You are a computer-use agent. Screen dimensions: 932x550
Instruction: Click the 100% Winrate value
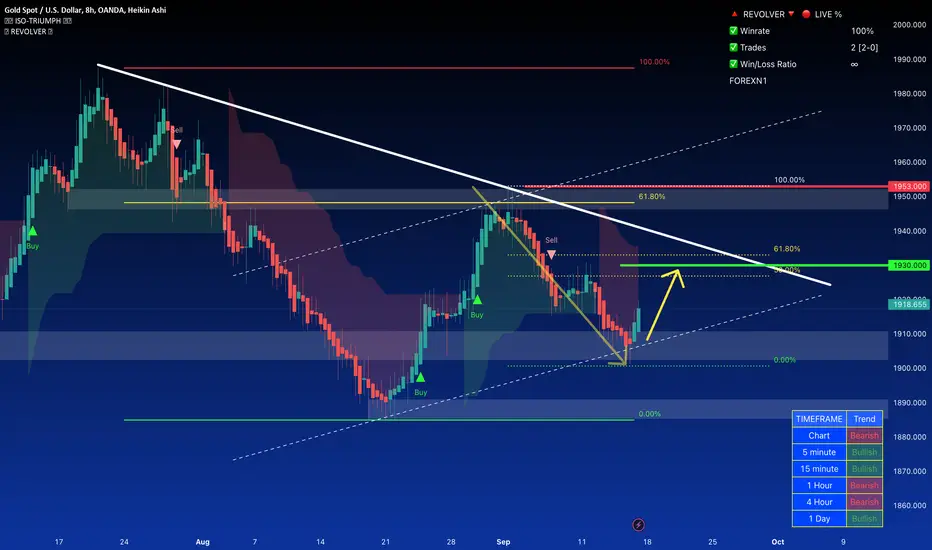pyautogui.click(x=862, y=31)
